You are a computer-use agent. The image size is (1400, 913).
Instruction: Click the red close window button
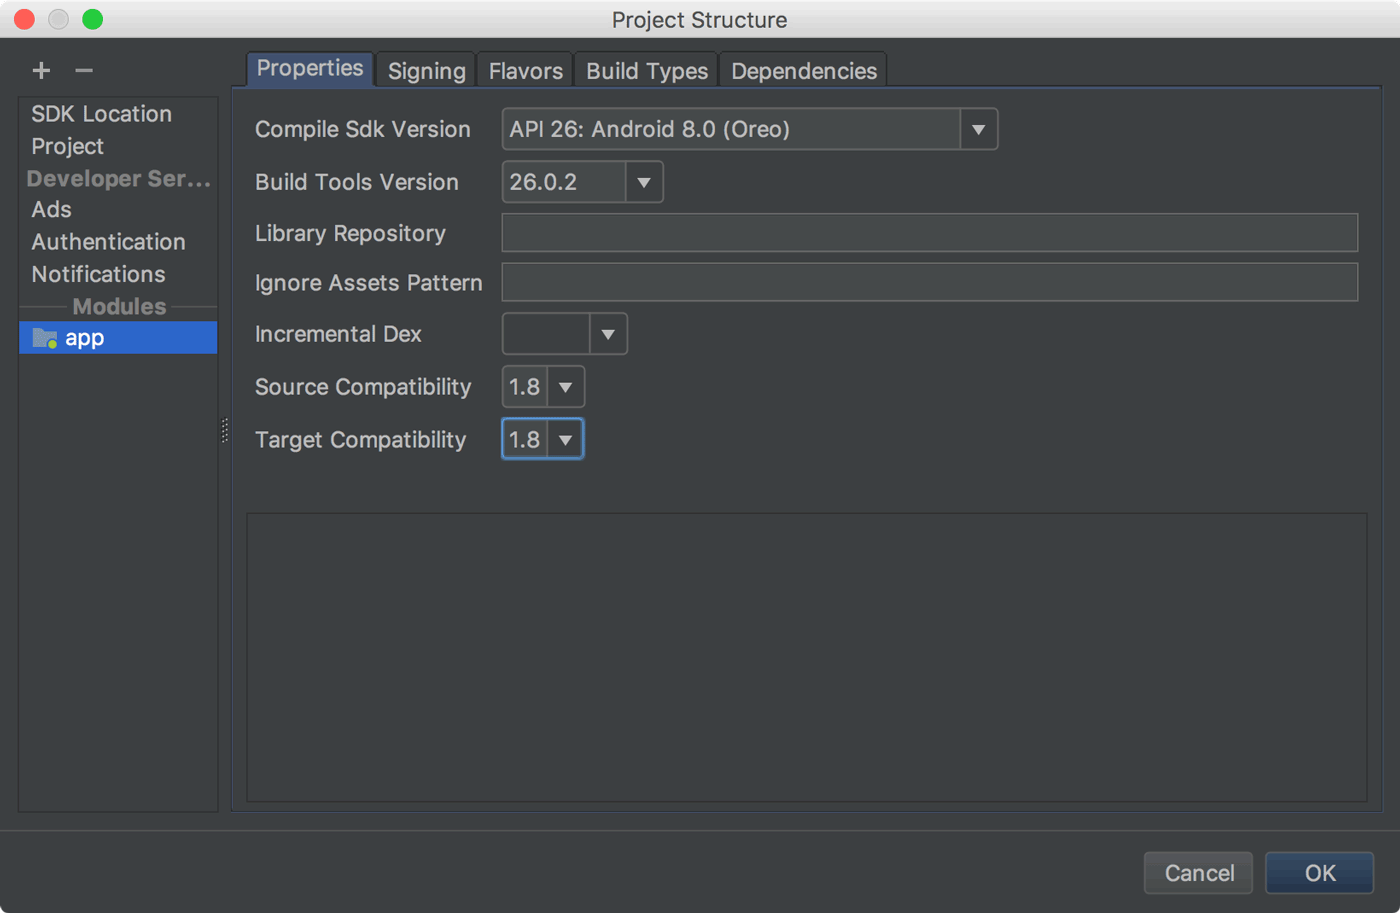(25, 19)
